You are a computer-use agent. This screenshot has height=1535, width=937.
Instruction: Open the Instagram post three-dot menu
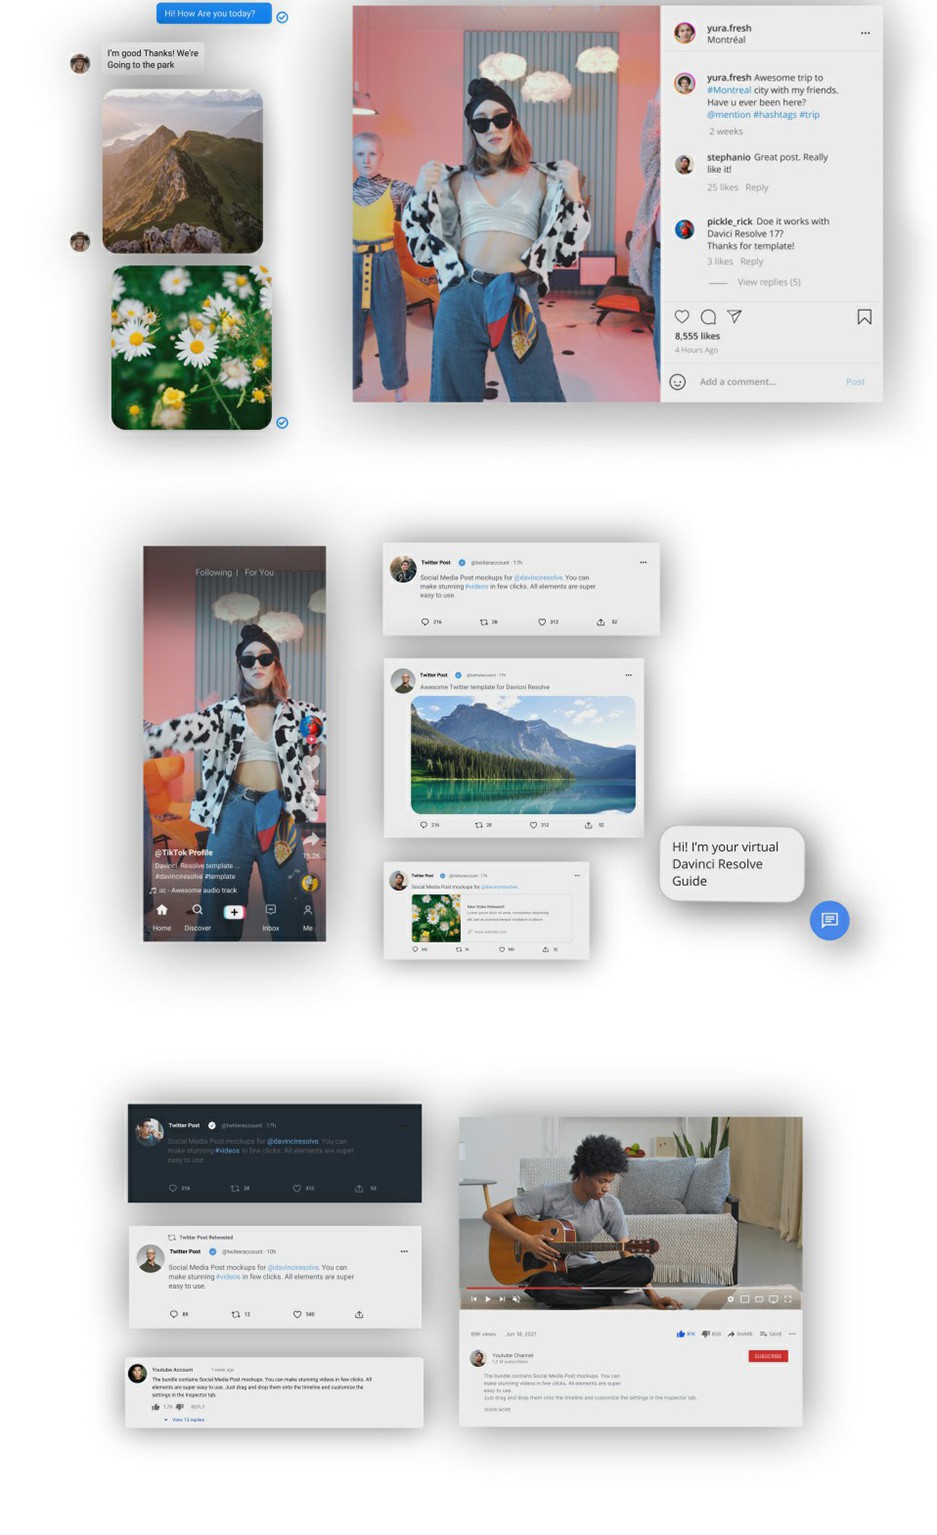tap(865, 33)
